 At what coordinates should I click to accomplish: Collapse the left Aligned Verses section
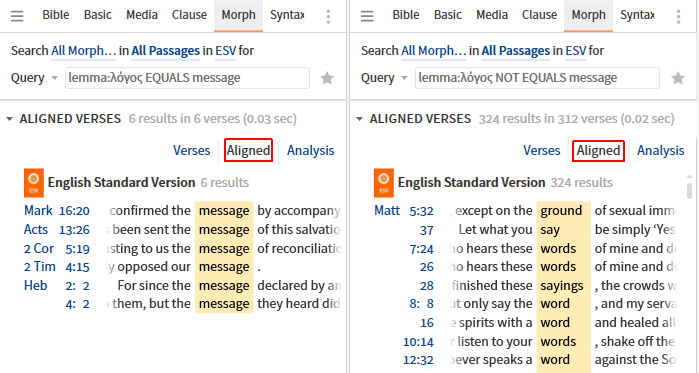pyautogui.click(x=9, y=119)
